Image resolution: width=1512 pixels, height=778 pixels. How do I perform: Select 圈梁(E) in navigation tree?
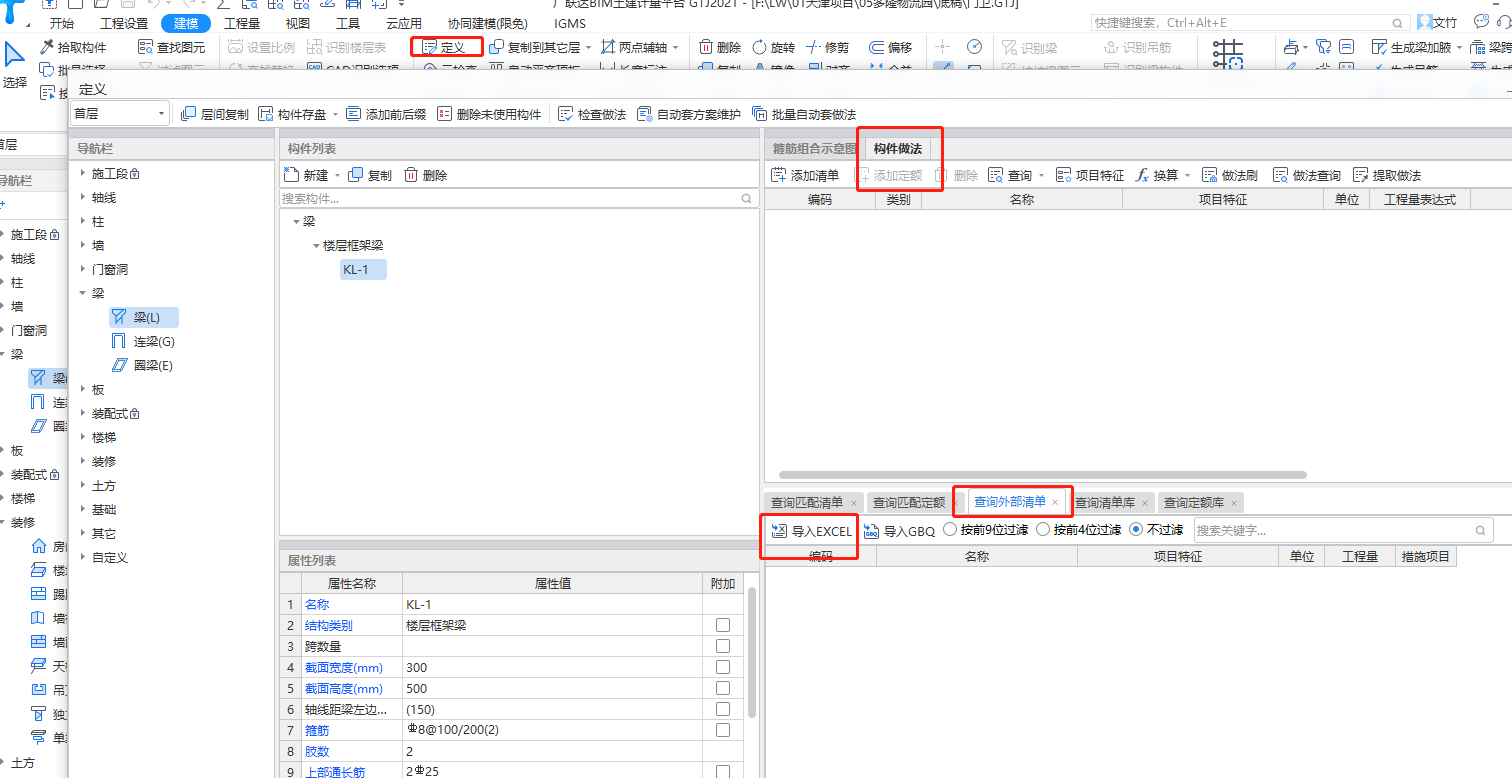pyautogui.click(x=142, y=365)
